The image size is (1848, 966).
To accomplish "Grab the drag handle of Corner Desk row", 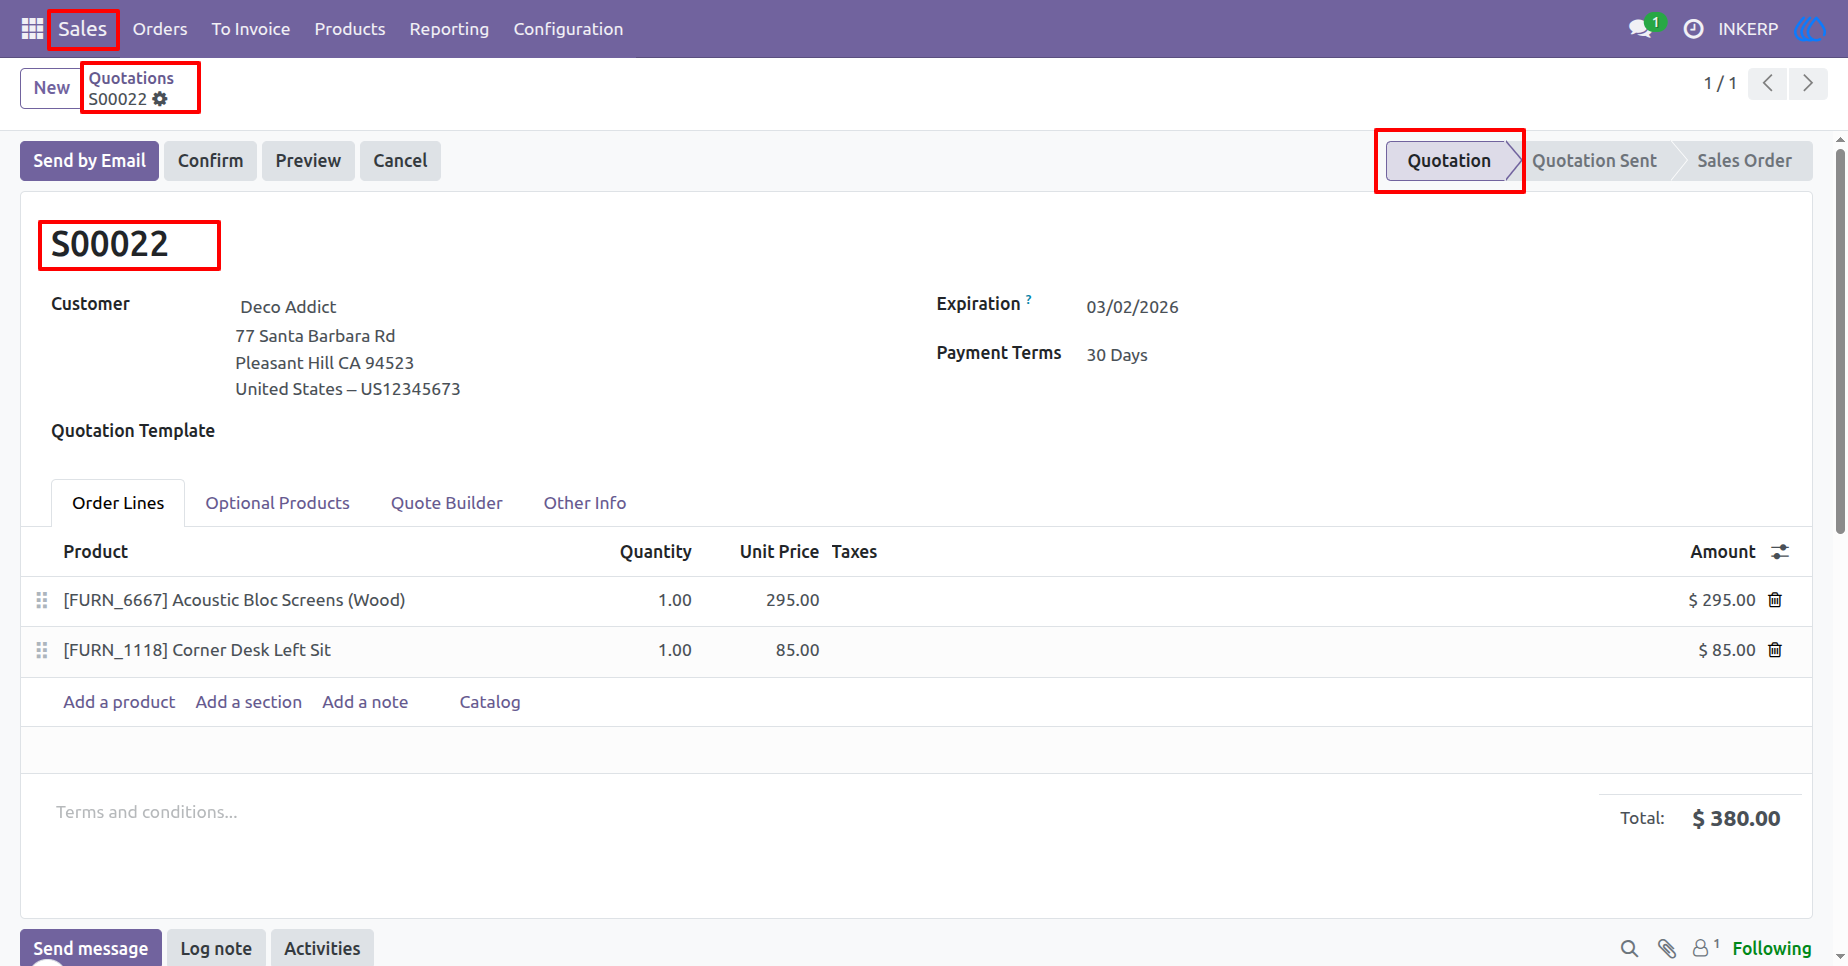I will point(42,650).
